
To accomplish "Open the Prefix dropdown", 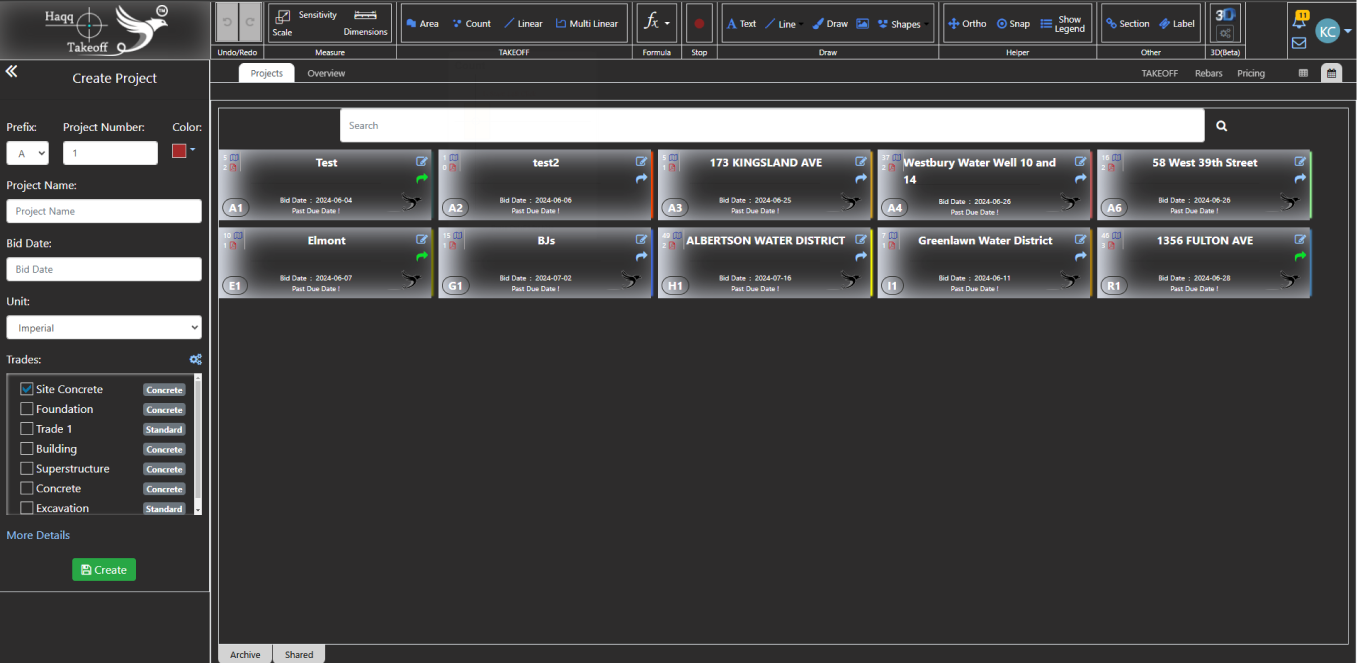I will (x=27, y=153).
